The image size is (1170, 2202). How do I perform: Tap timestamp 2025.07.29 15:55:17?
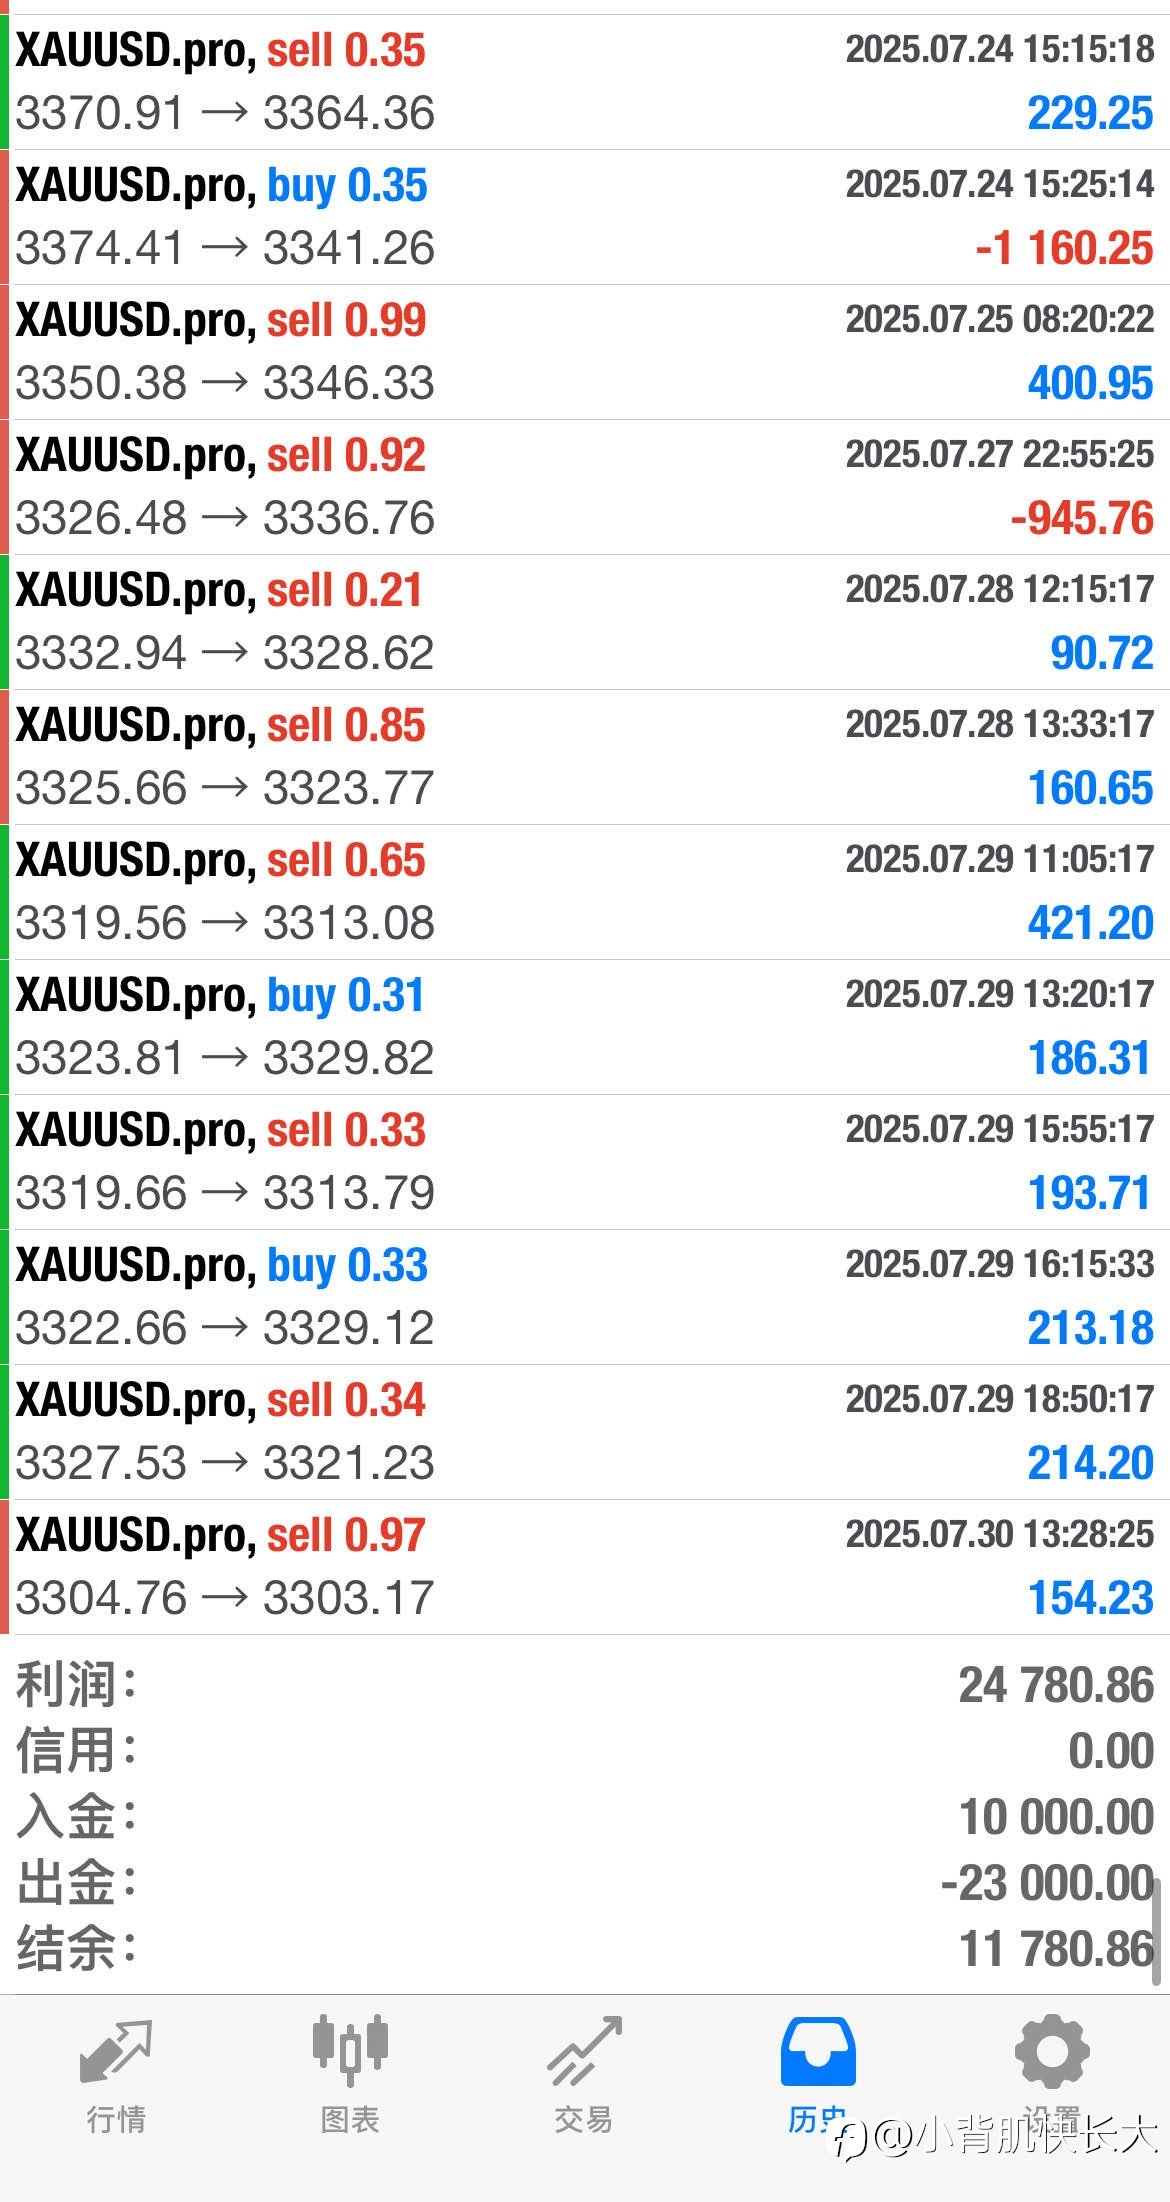coord(1000,1129)
